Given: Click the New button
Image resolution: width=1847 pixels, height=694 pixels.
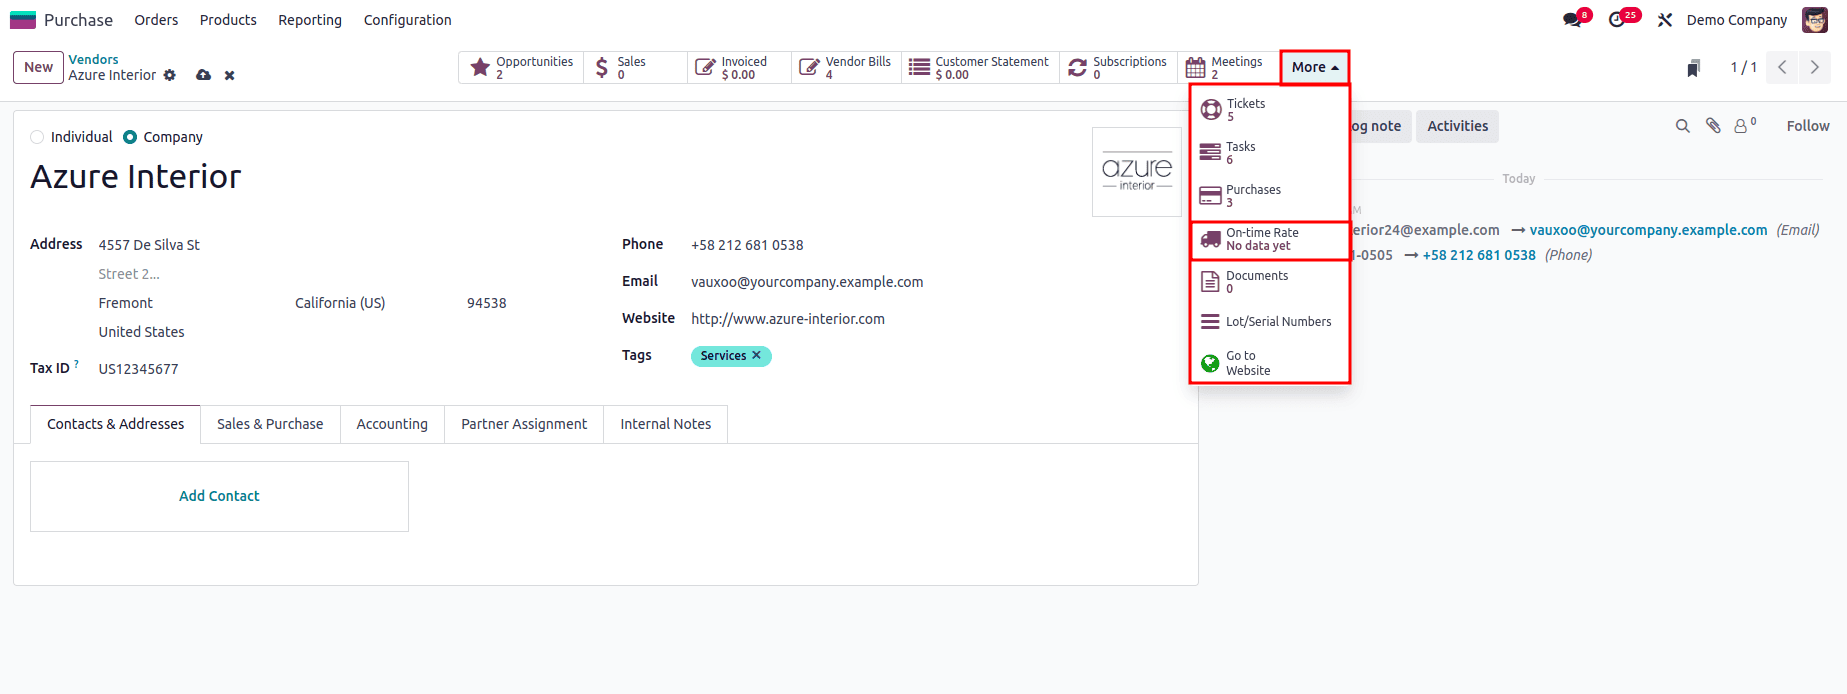Looking at the screenshot, I should tap(39, 67).
